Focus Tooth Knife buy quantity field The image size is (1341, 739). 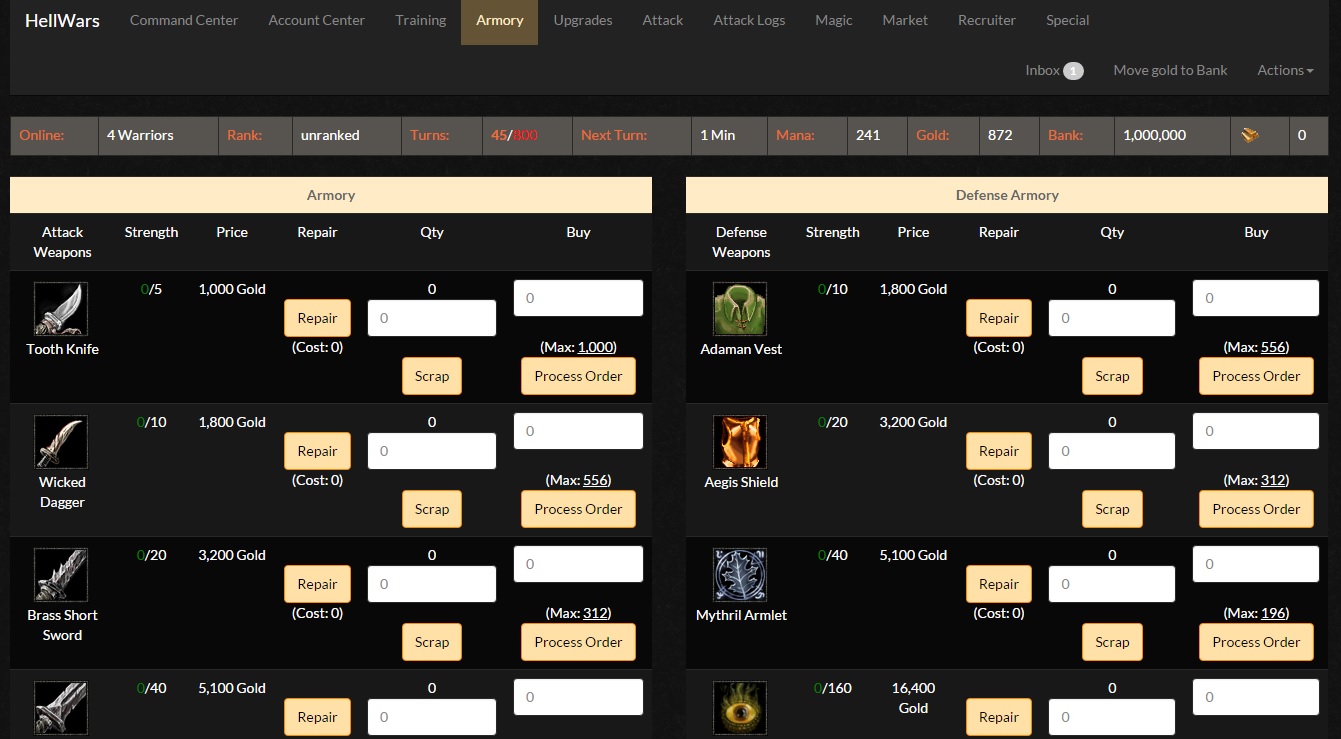pyautogui.click(x=578, y=298)
